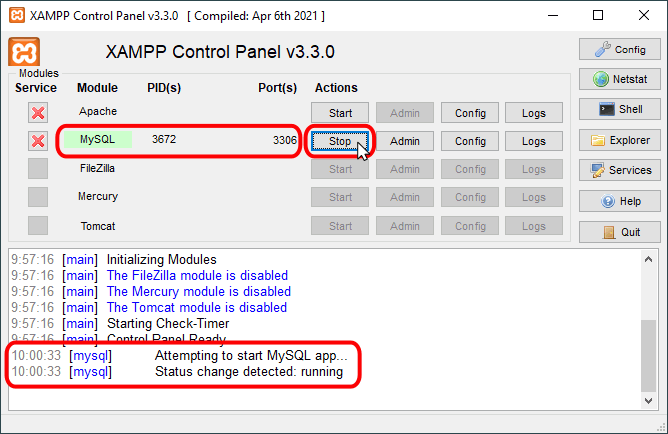The width and height of the screenshot is (668, 434).
Task: Click log line 'Starting Check-Timer'
Action: point(168,324)
